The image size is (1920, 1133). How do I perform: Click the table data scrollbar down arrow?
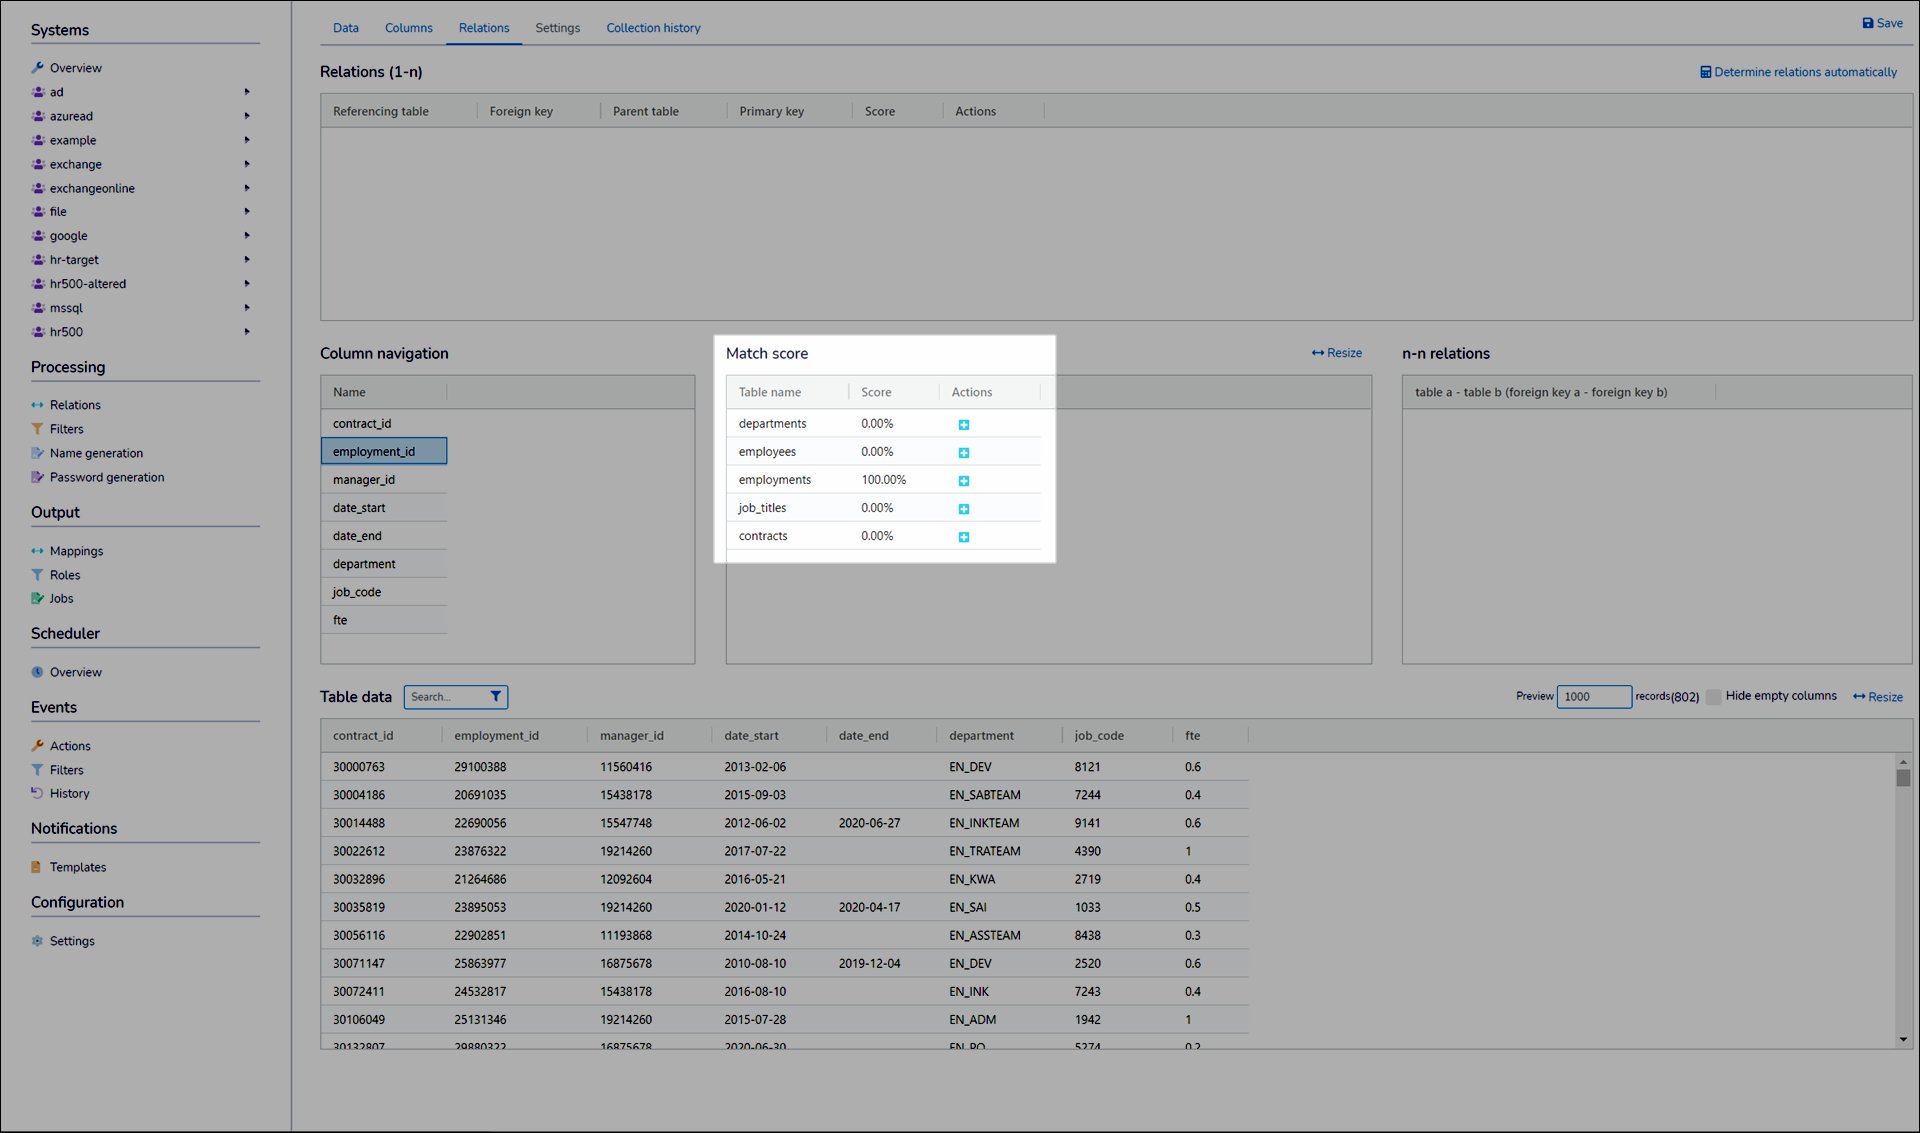pos(1903,1040)
